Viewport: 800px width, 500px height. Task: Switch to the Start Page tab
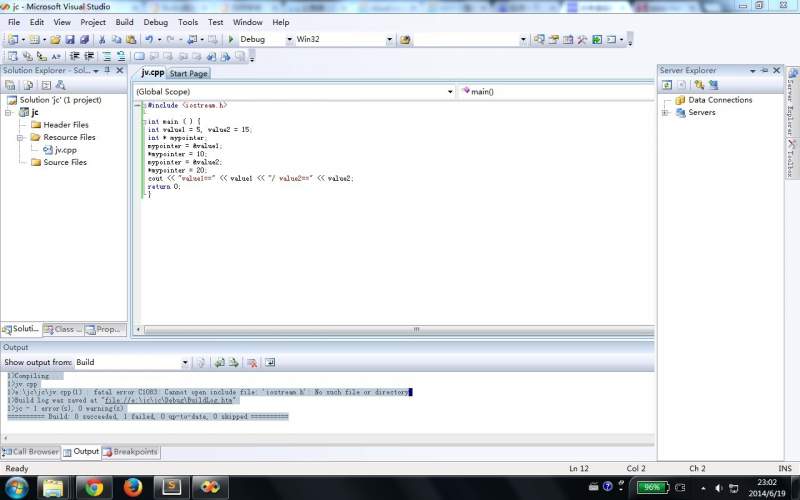[188, 73]
